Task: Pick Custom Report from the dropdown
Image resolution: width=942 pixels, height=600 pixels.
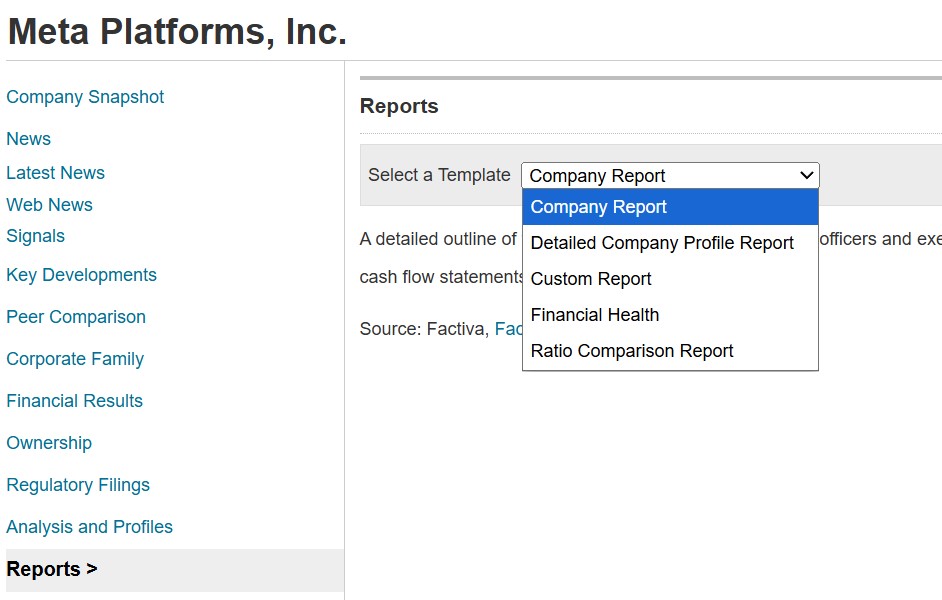Action: tap(590, 279)
